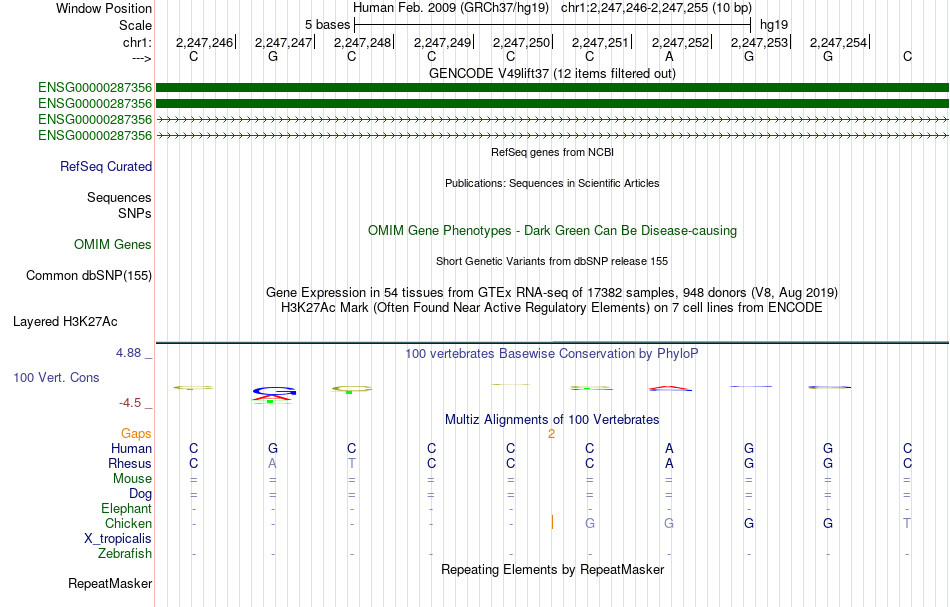Click the H3K27Ac Mark track title
Viewport: 950px width, 607px height.
pos(552,308)
